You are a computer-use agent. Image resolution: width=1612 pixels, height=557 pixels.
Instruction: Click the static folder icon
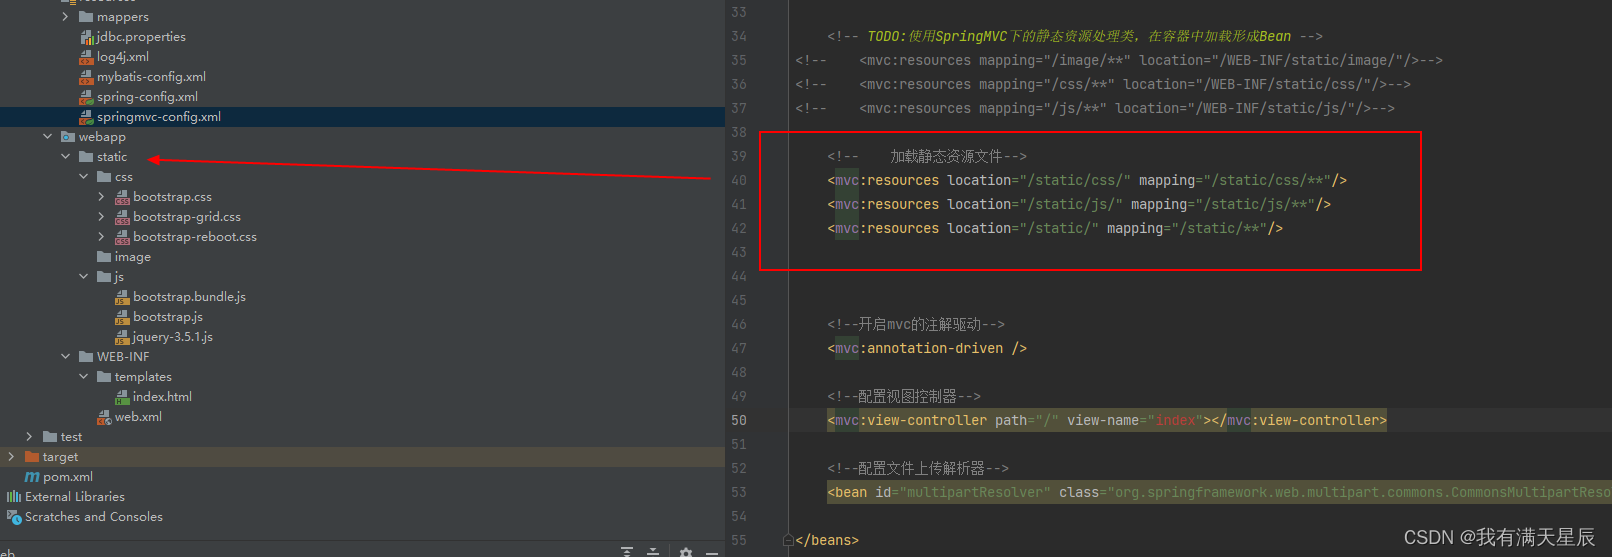pos(86,156)
